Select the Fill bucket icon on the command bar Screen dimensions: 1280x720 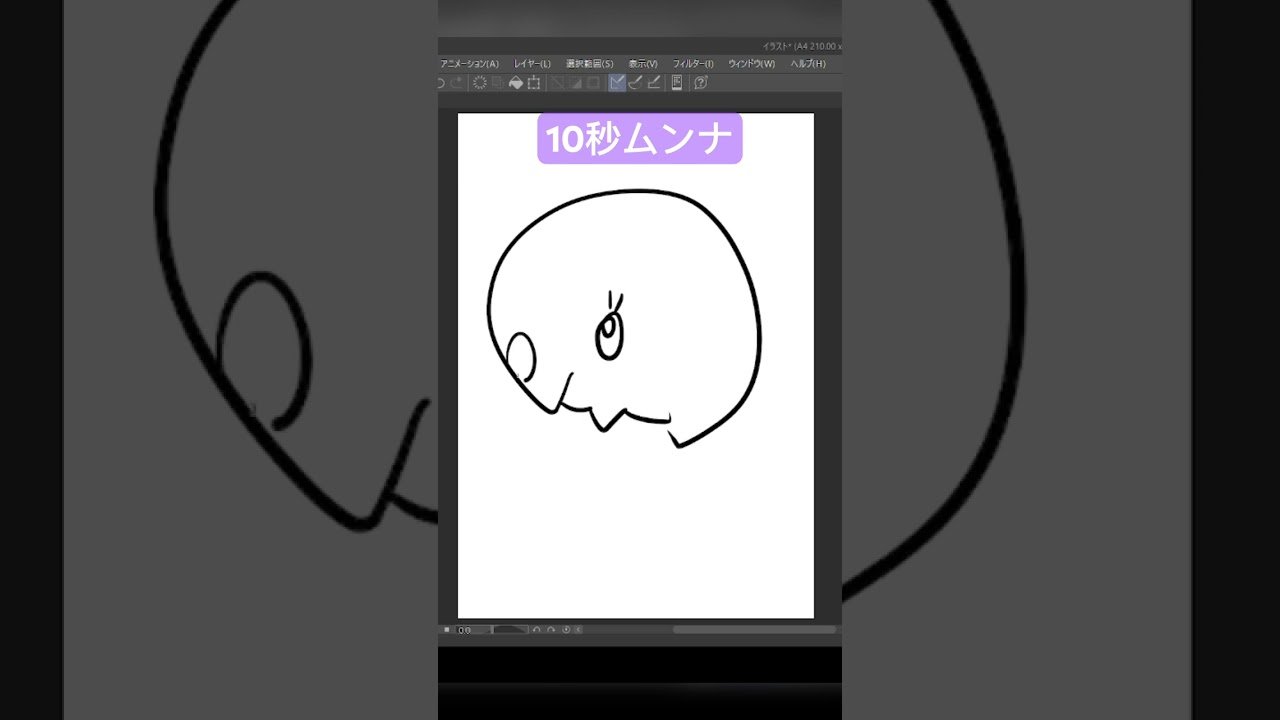click(x=515, y=82)
